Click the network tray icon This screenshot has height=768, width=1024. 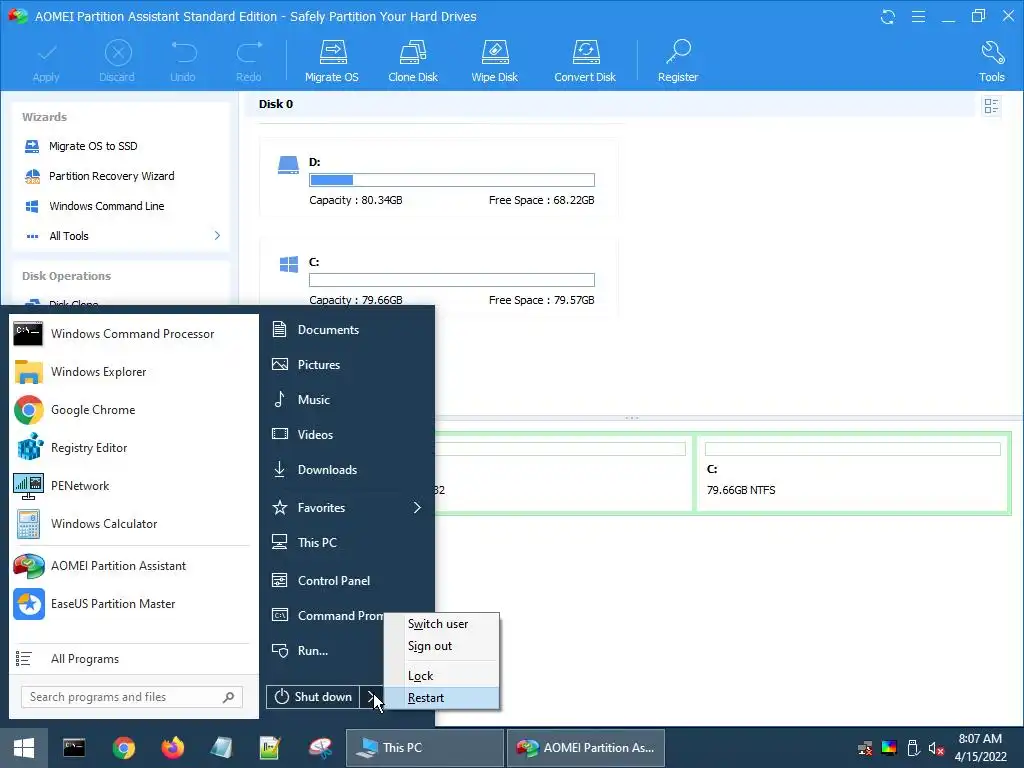865,748
